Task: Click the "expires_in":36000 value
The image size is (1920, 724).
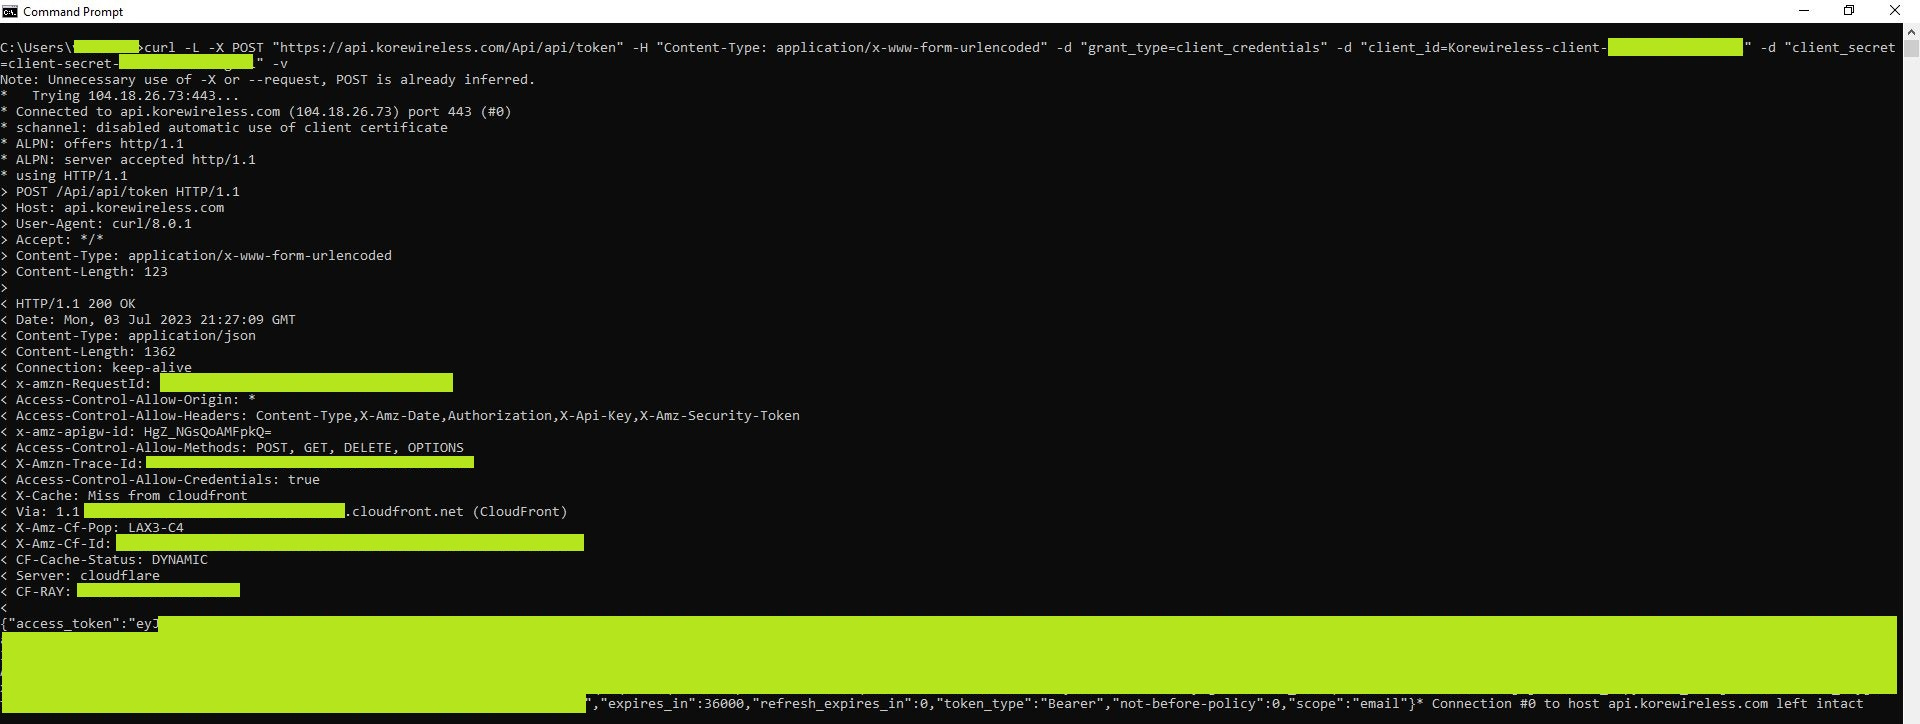Action: click(672, 704)
